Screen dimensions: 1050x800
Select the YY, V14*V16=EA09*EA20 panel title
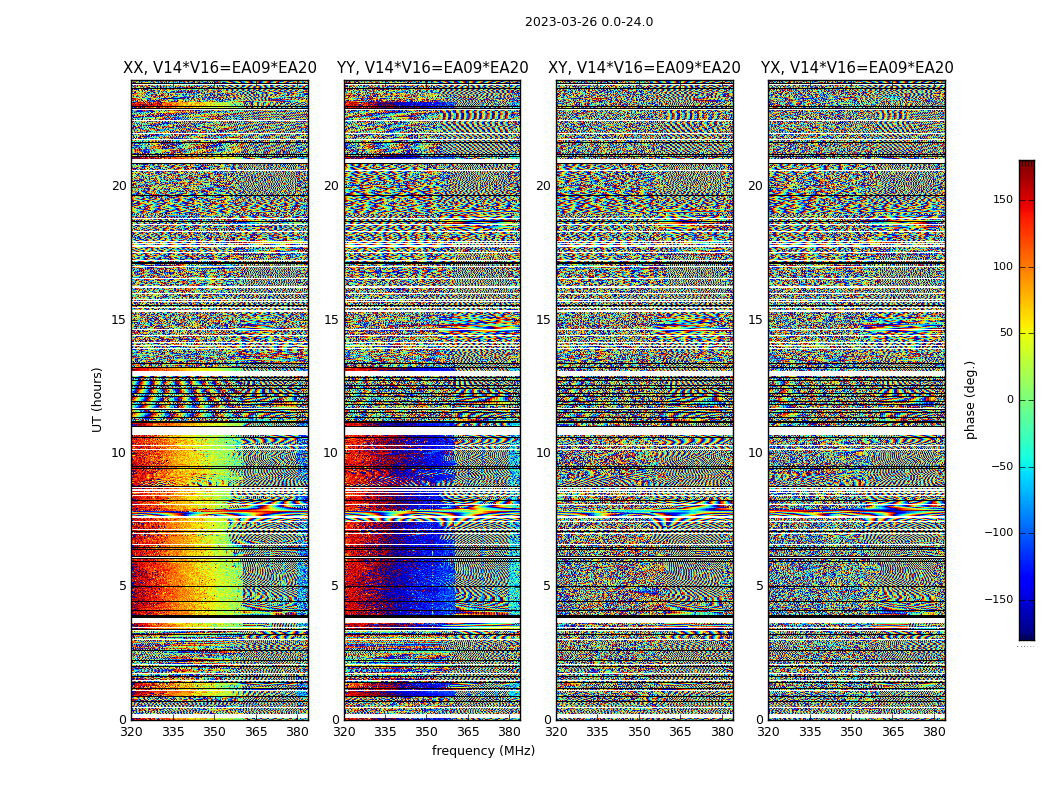coord(433,68)
